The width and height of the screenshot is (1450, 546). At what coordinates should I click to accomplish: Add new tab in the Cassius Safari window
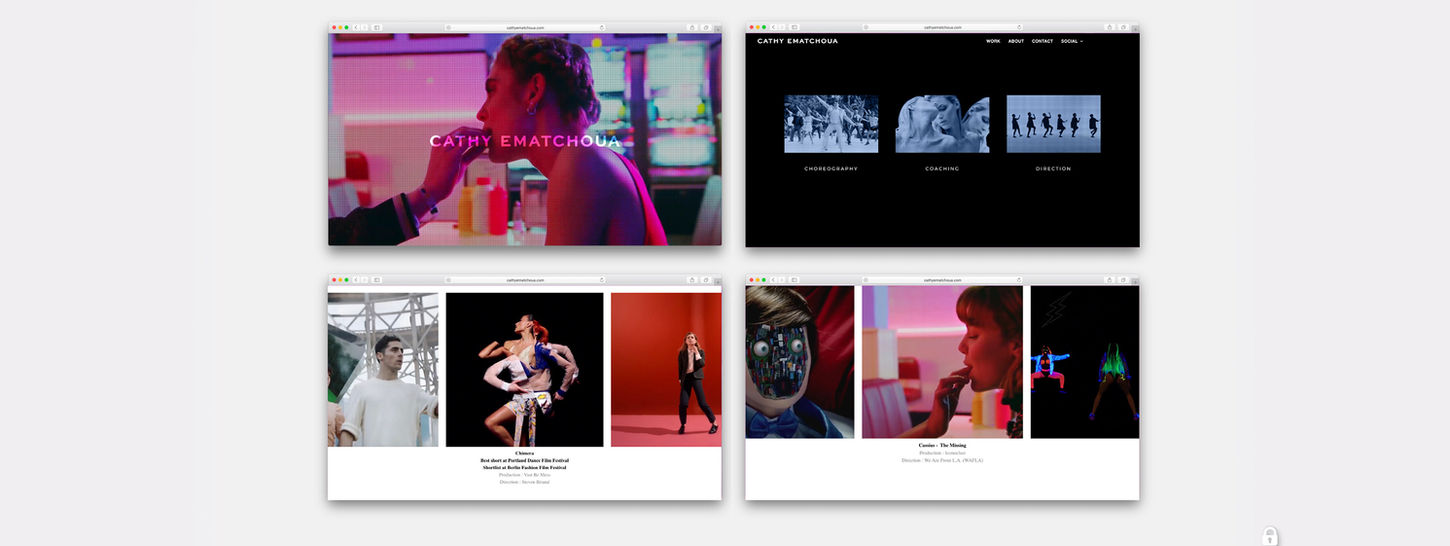[x=1135, y=281]
